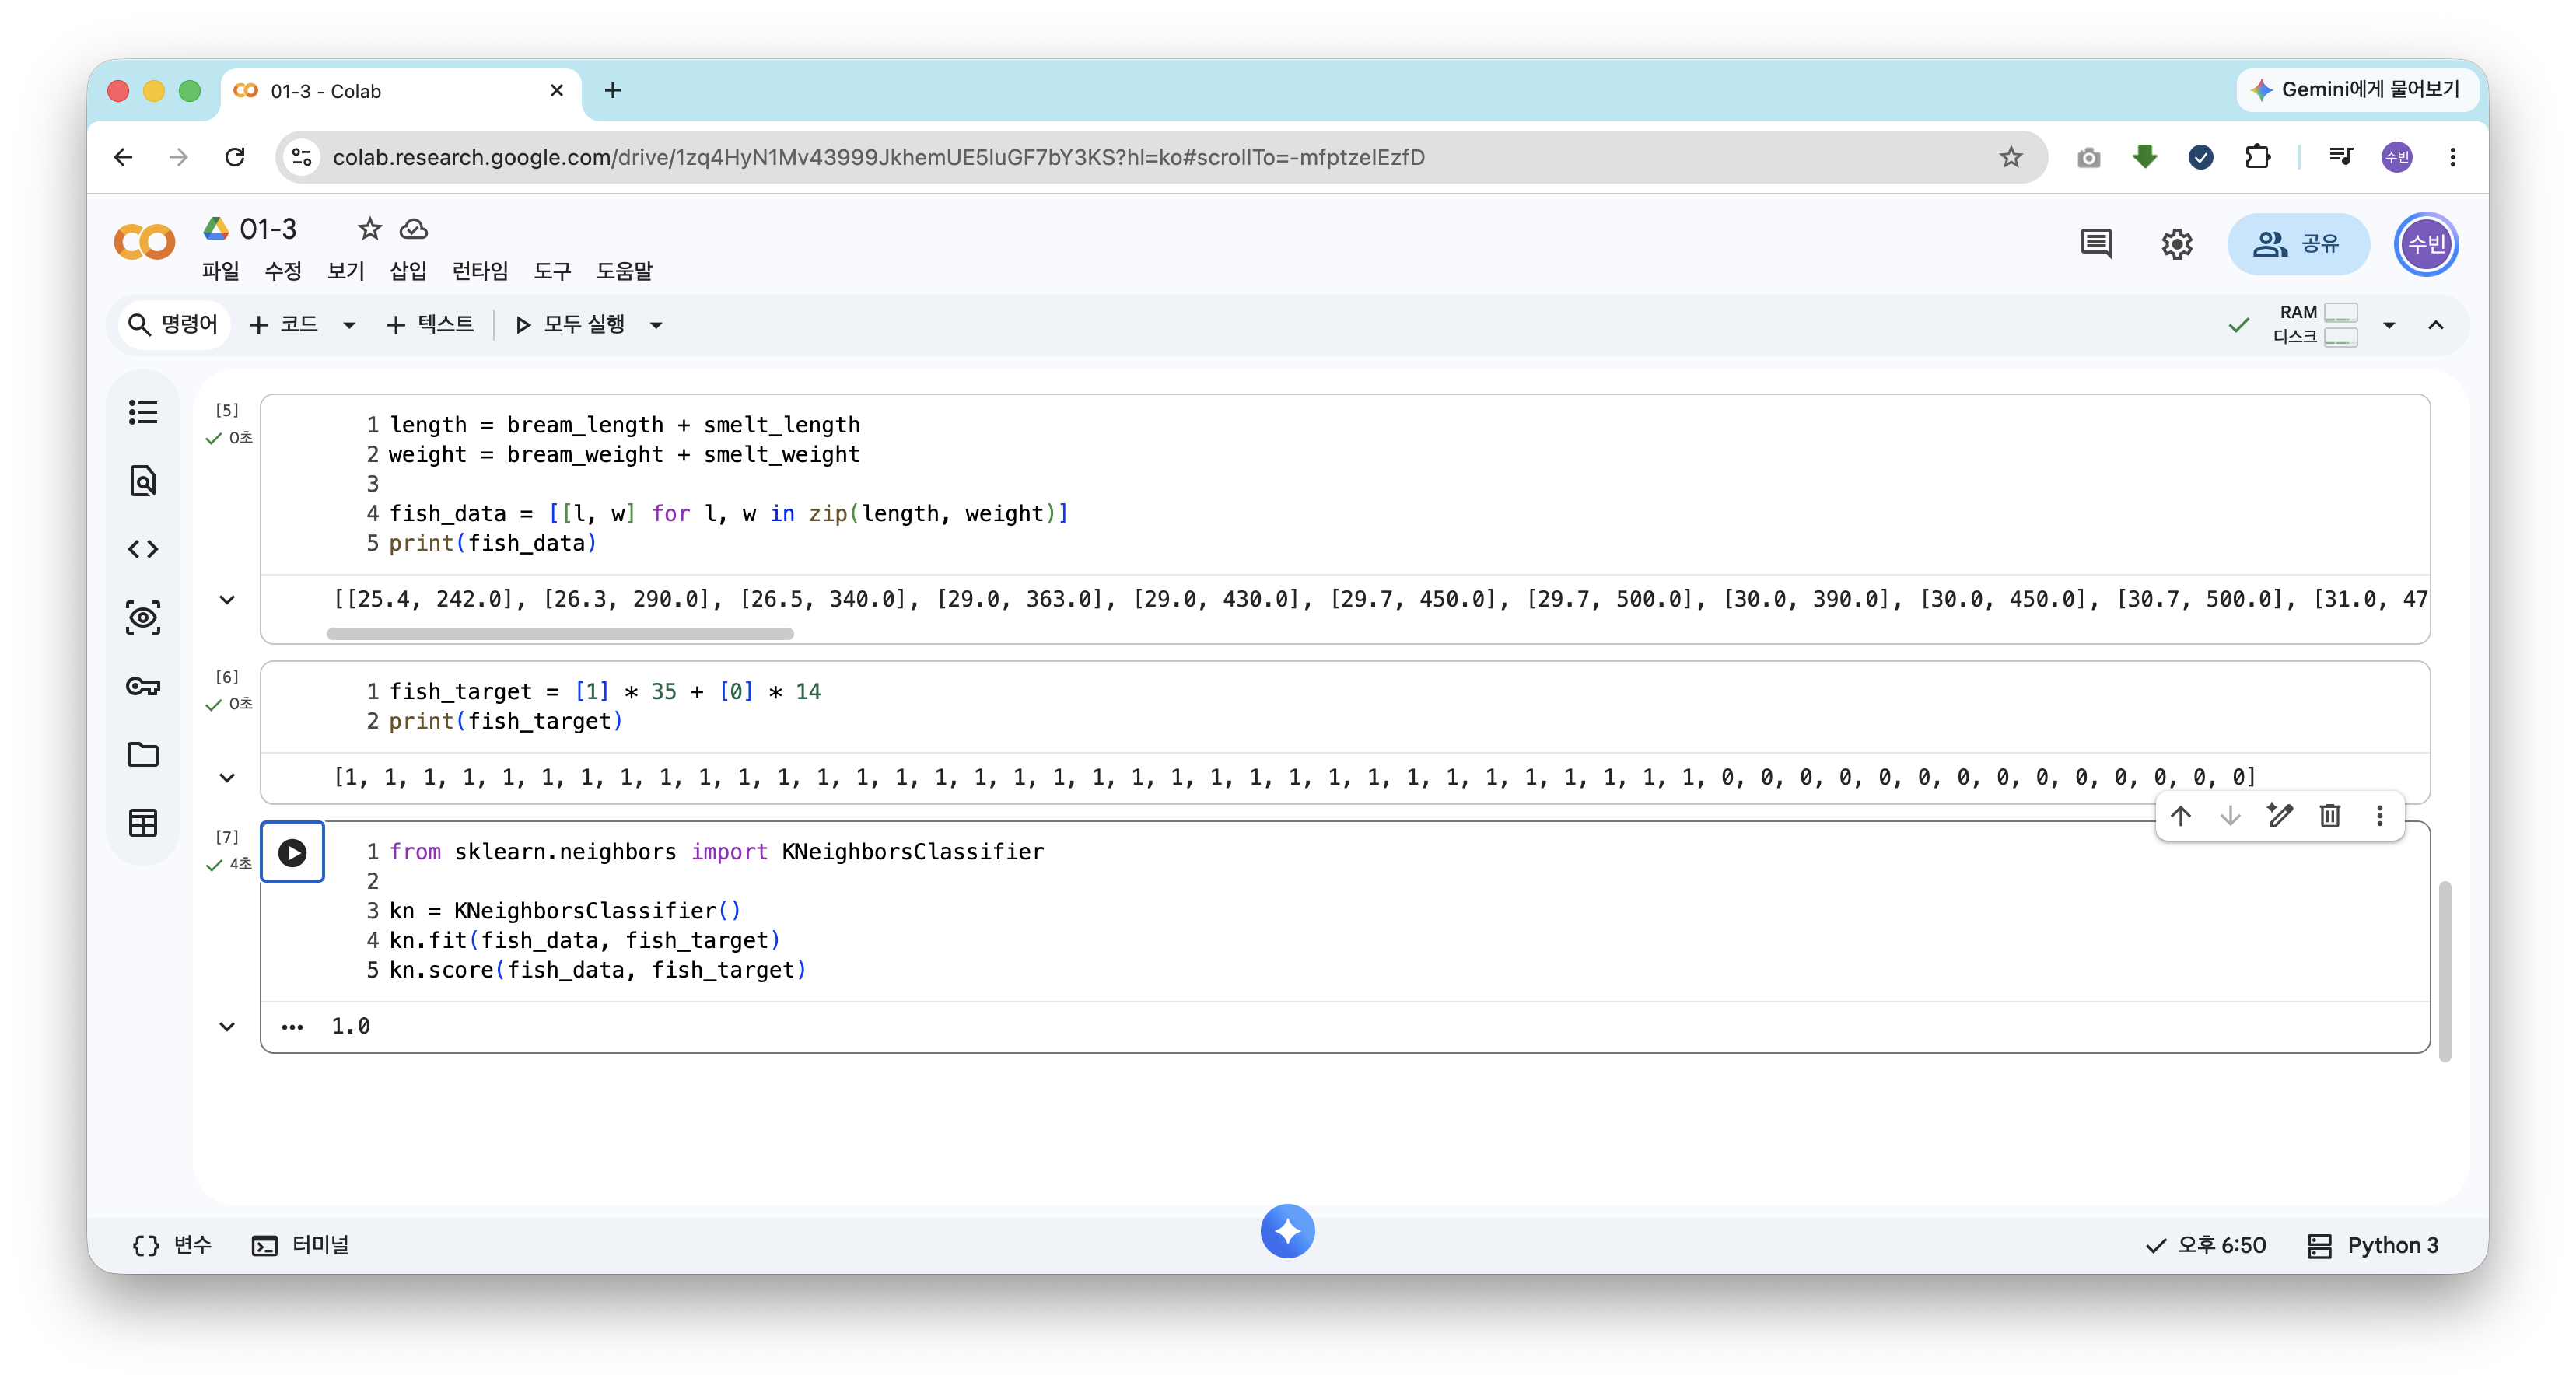Select the 01-3 - Colab browser tab
Image resolution: width=2576 pixels, height=1389 pixels.
[400, 91]
